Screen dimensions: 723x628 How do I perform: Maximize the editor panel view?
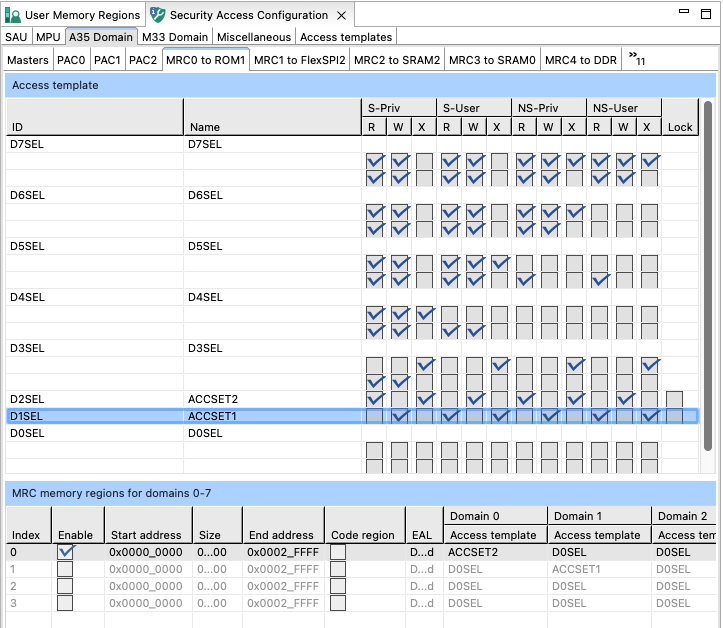pyautogui.click(x=706, y=12)
